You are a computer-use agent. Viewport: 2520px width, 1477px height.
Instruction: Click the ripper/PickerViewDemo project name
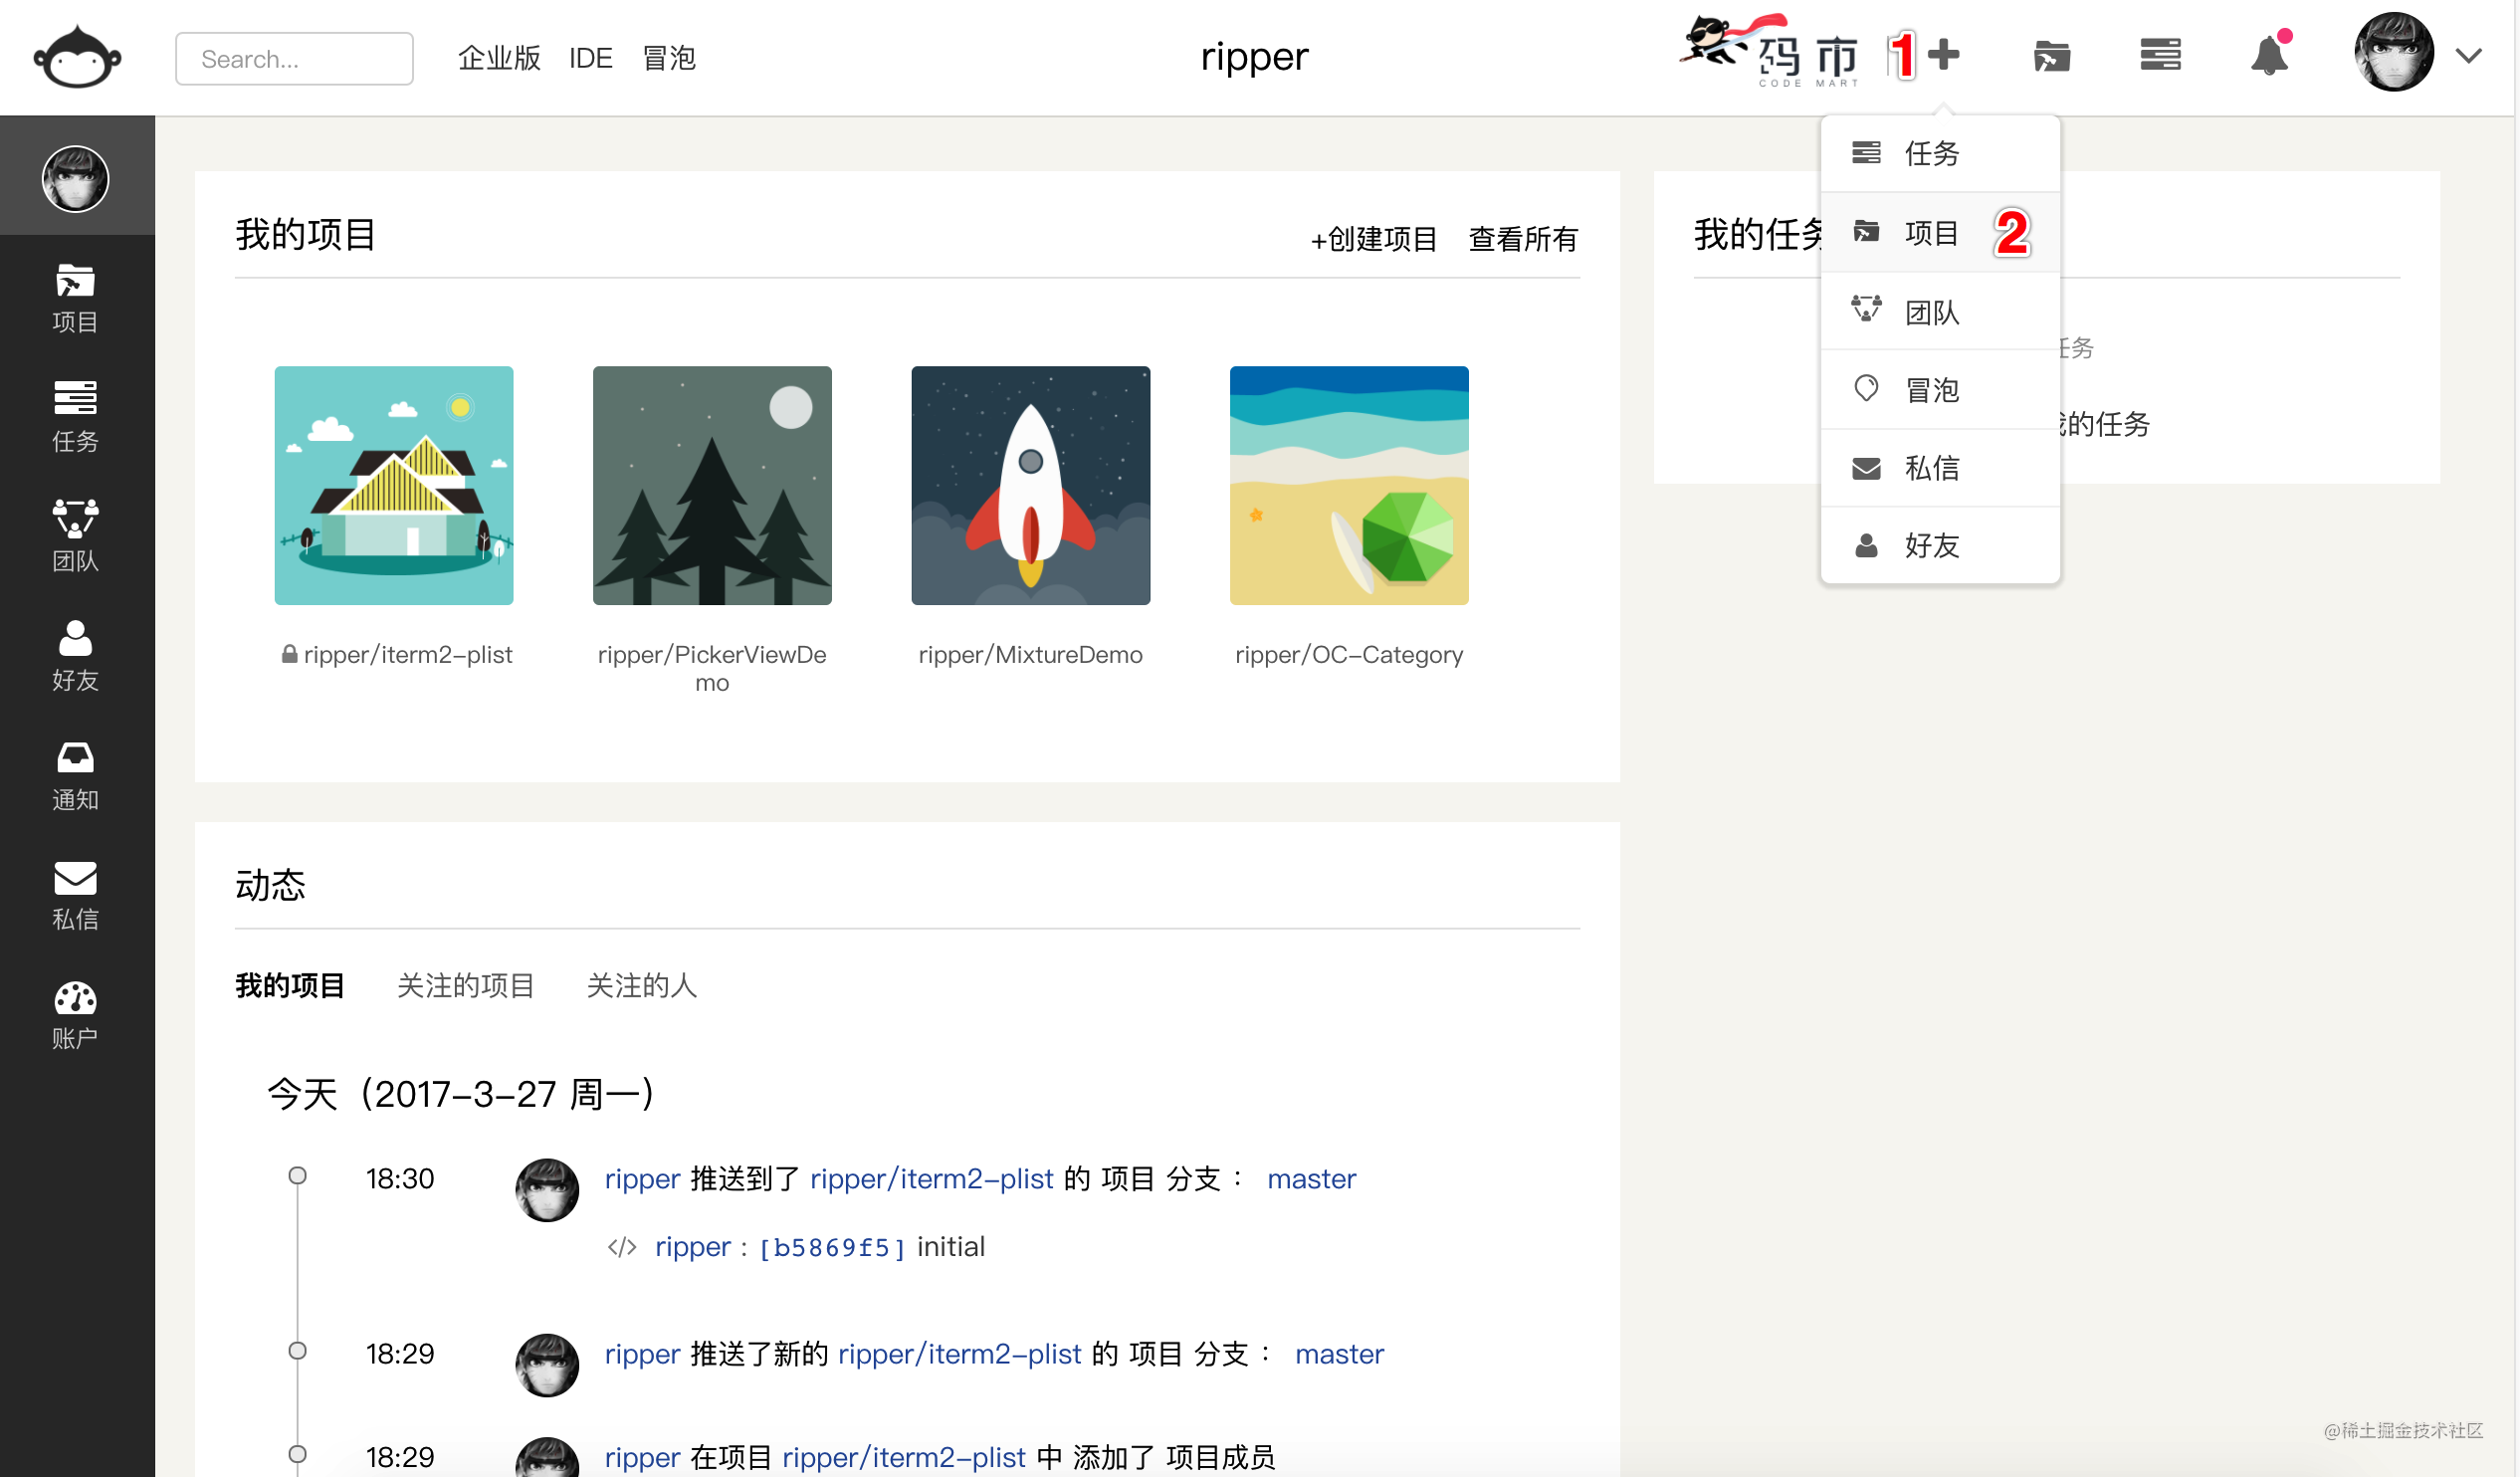pyautogui.click(x=712, y=668)
